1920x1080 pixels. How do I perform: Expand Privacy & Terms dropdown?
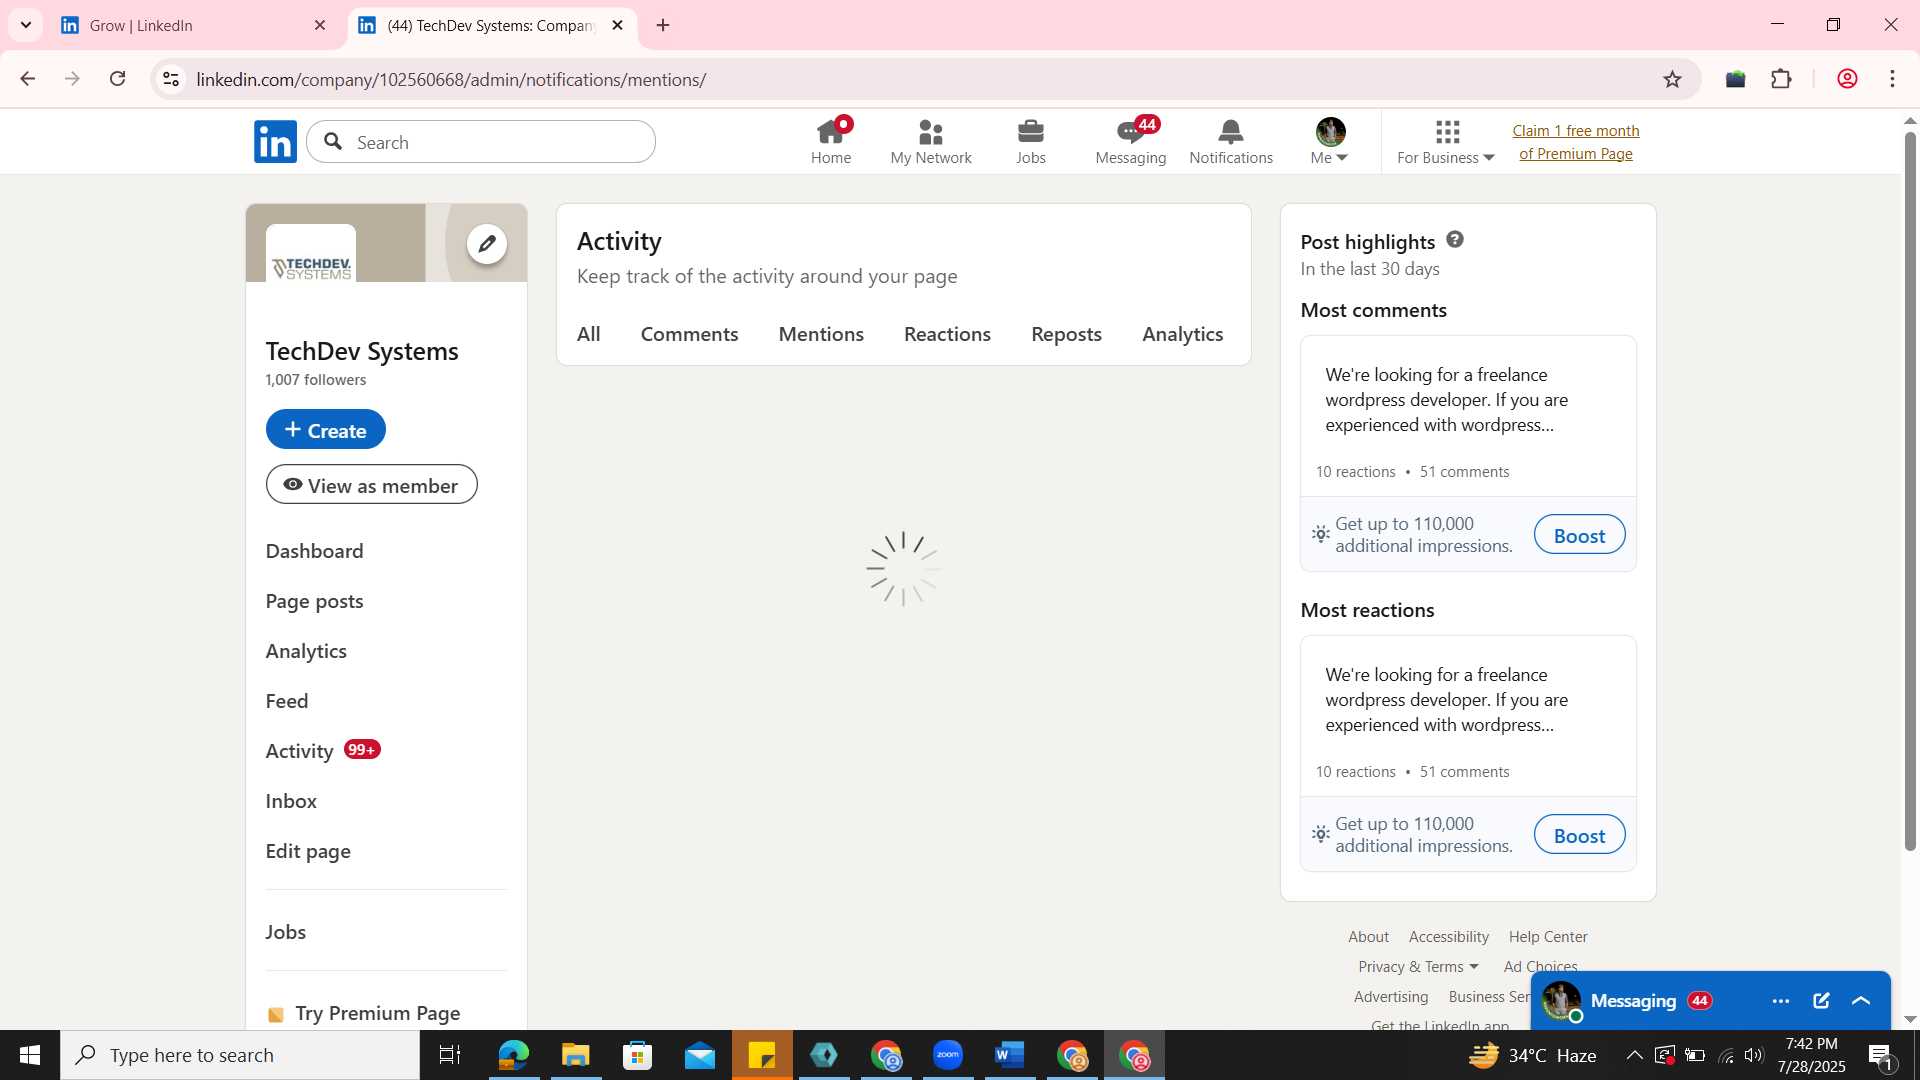1418,967
